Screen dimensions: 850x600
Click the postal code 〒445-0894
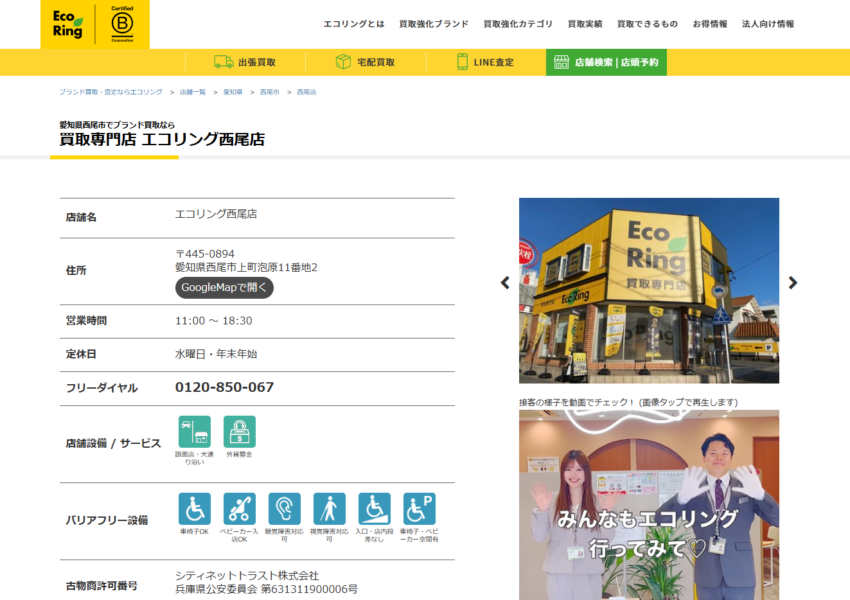click(x=205, y=254)
